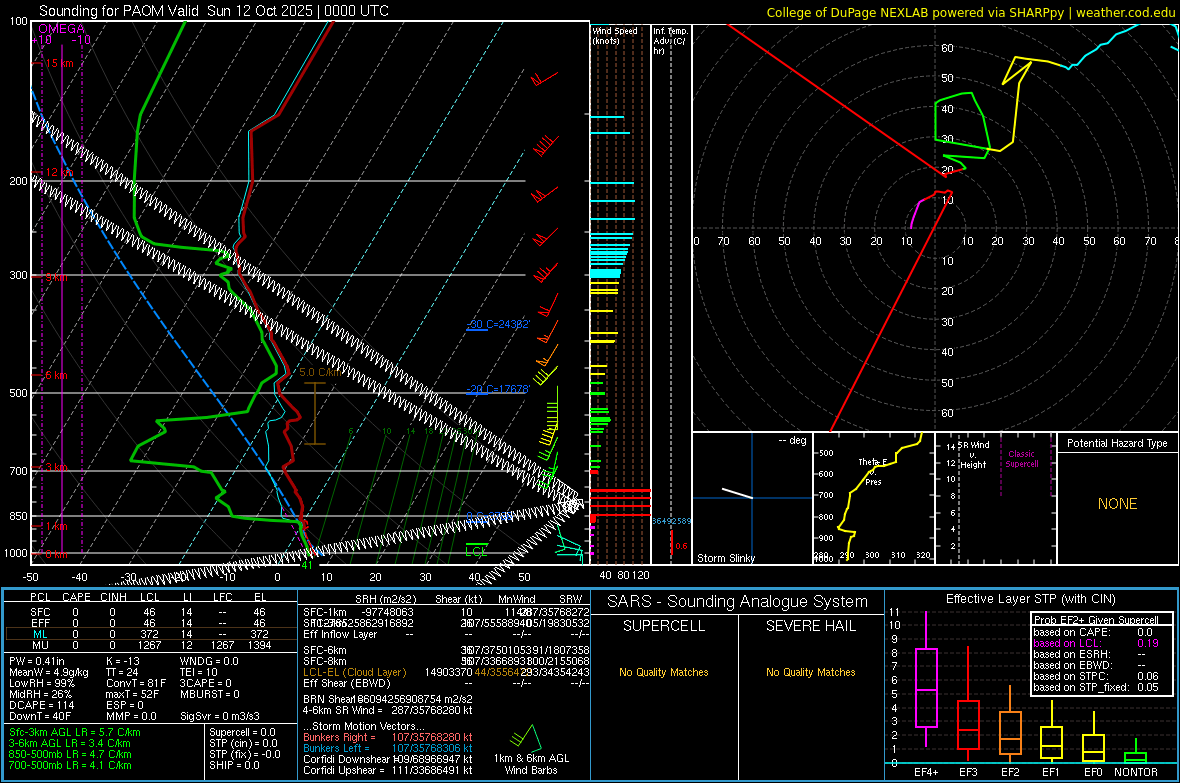Screen dimensions: 1180x783
Task: Click 'No Quality Matches' under SUPERCELL
Action: pyautogui.click(x=664, y=672)
